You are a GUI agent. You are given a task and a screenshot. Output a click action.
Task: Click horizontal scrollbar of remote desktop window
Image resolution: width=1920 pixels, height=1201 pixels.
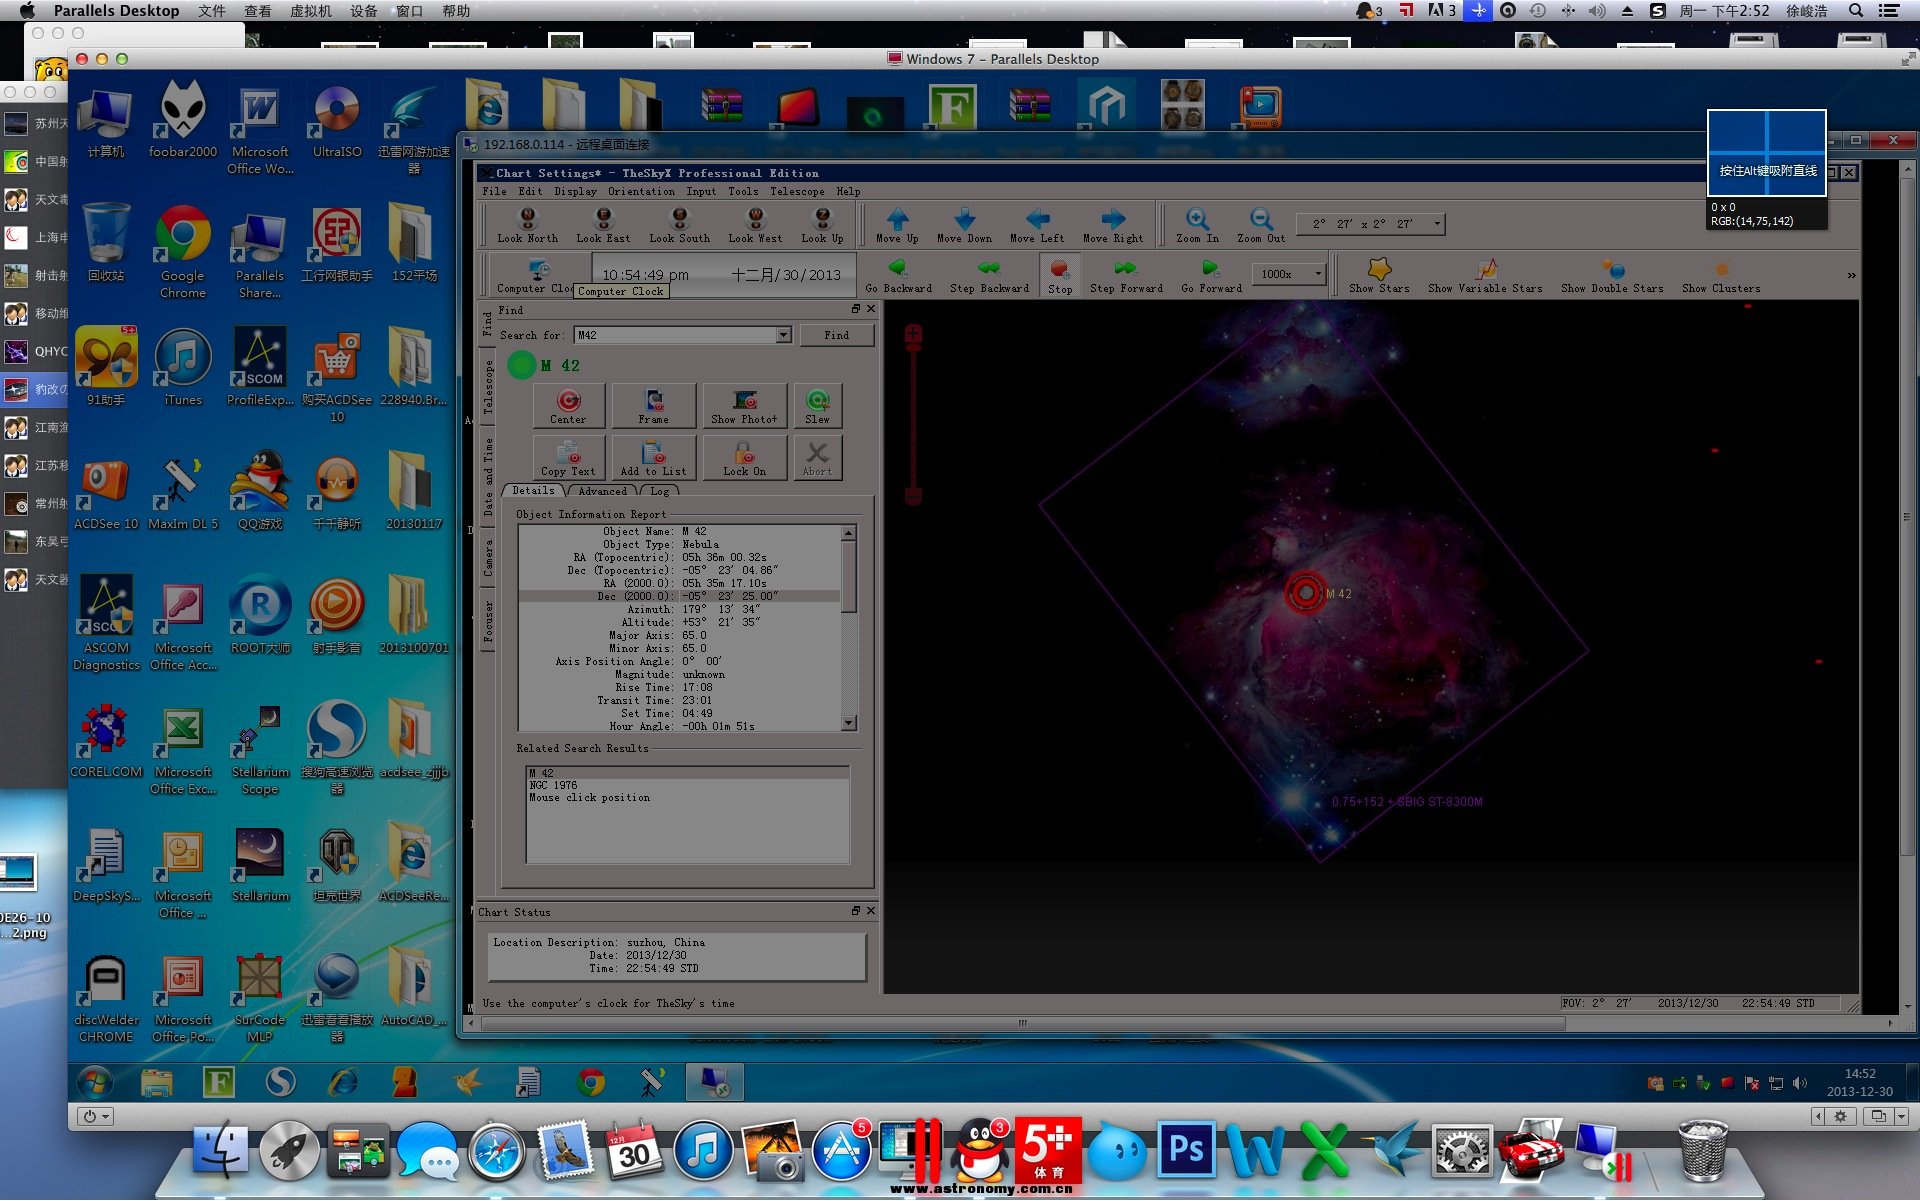click(1022, 1023)
